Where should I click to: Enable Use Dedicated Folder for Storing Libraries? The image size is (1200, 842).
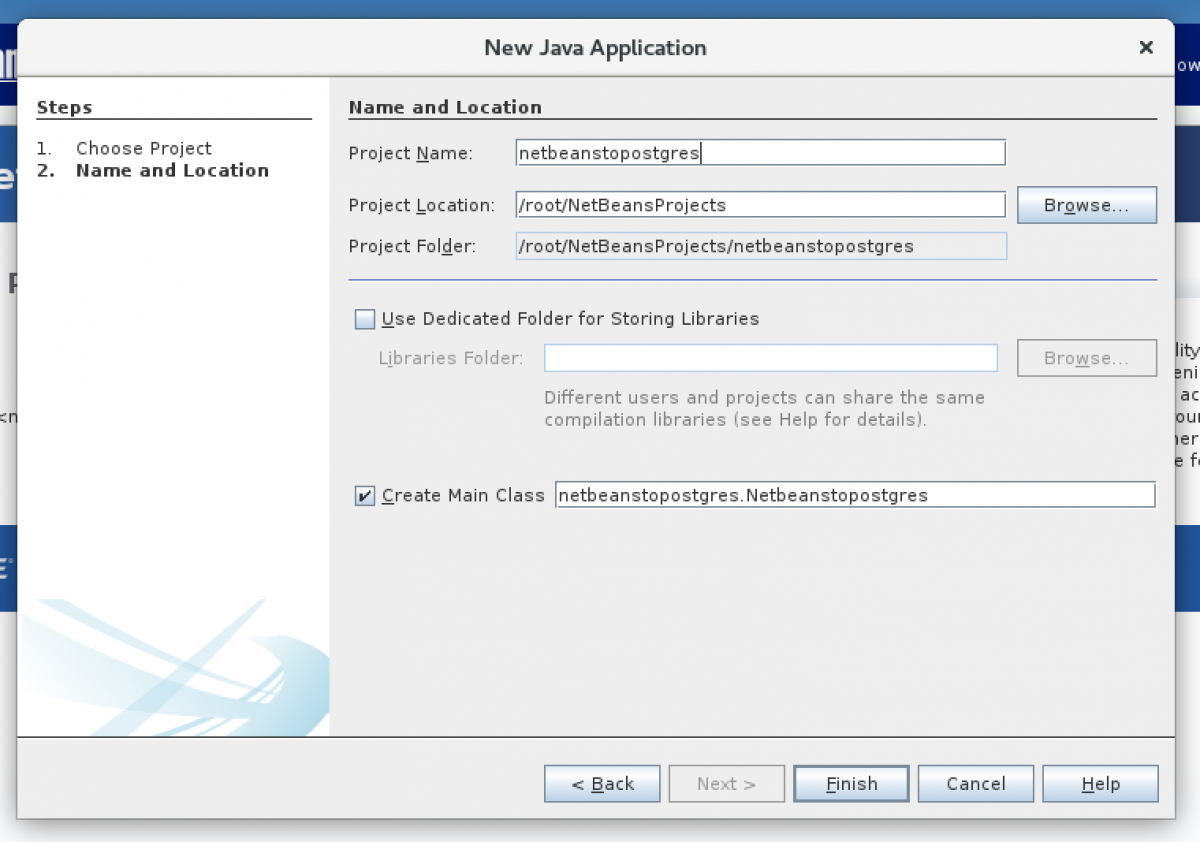coord(365,319)
